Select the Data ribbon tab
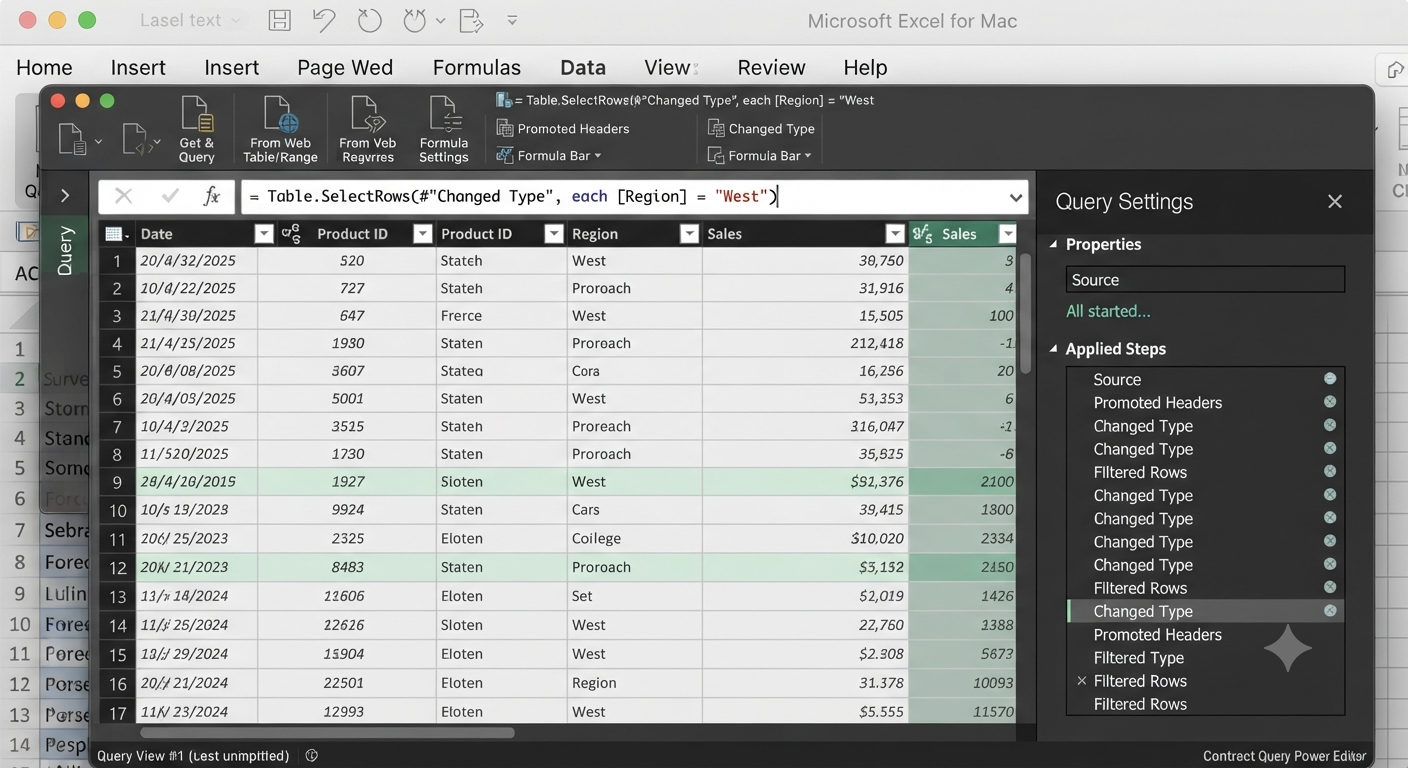1408x768 pixels. point(583,67)
